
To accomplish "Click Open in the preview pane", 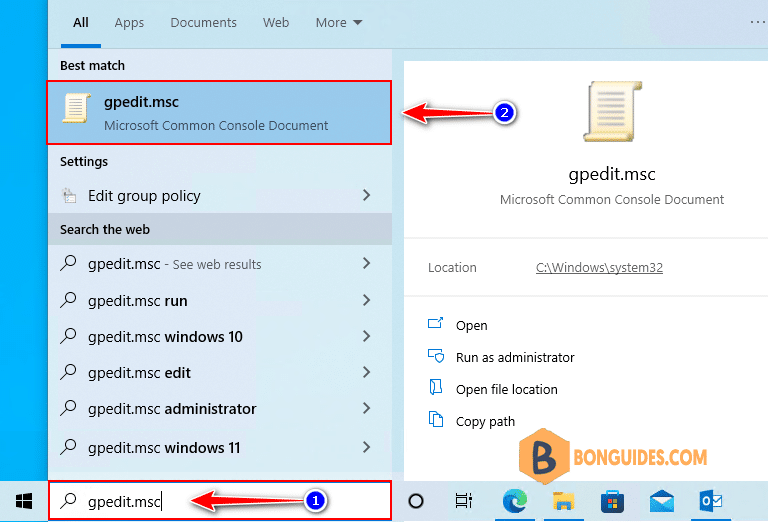I will click(471, 326).
